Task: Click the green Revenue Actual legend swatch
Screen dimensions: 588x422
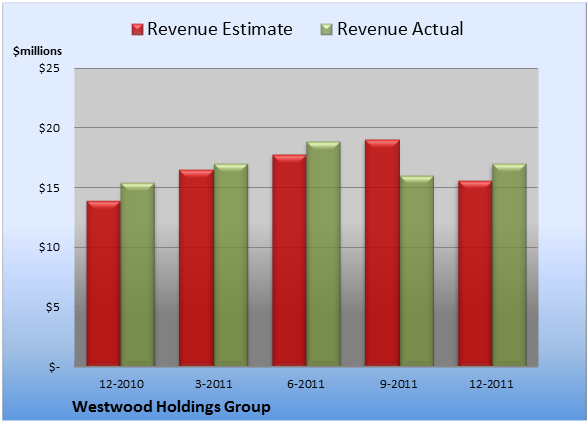Action: coord(327,30)
